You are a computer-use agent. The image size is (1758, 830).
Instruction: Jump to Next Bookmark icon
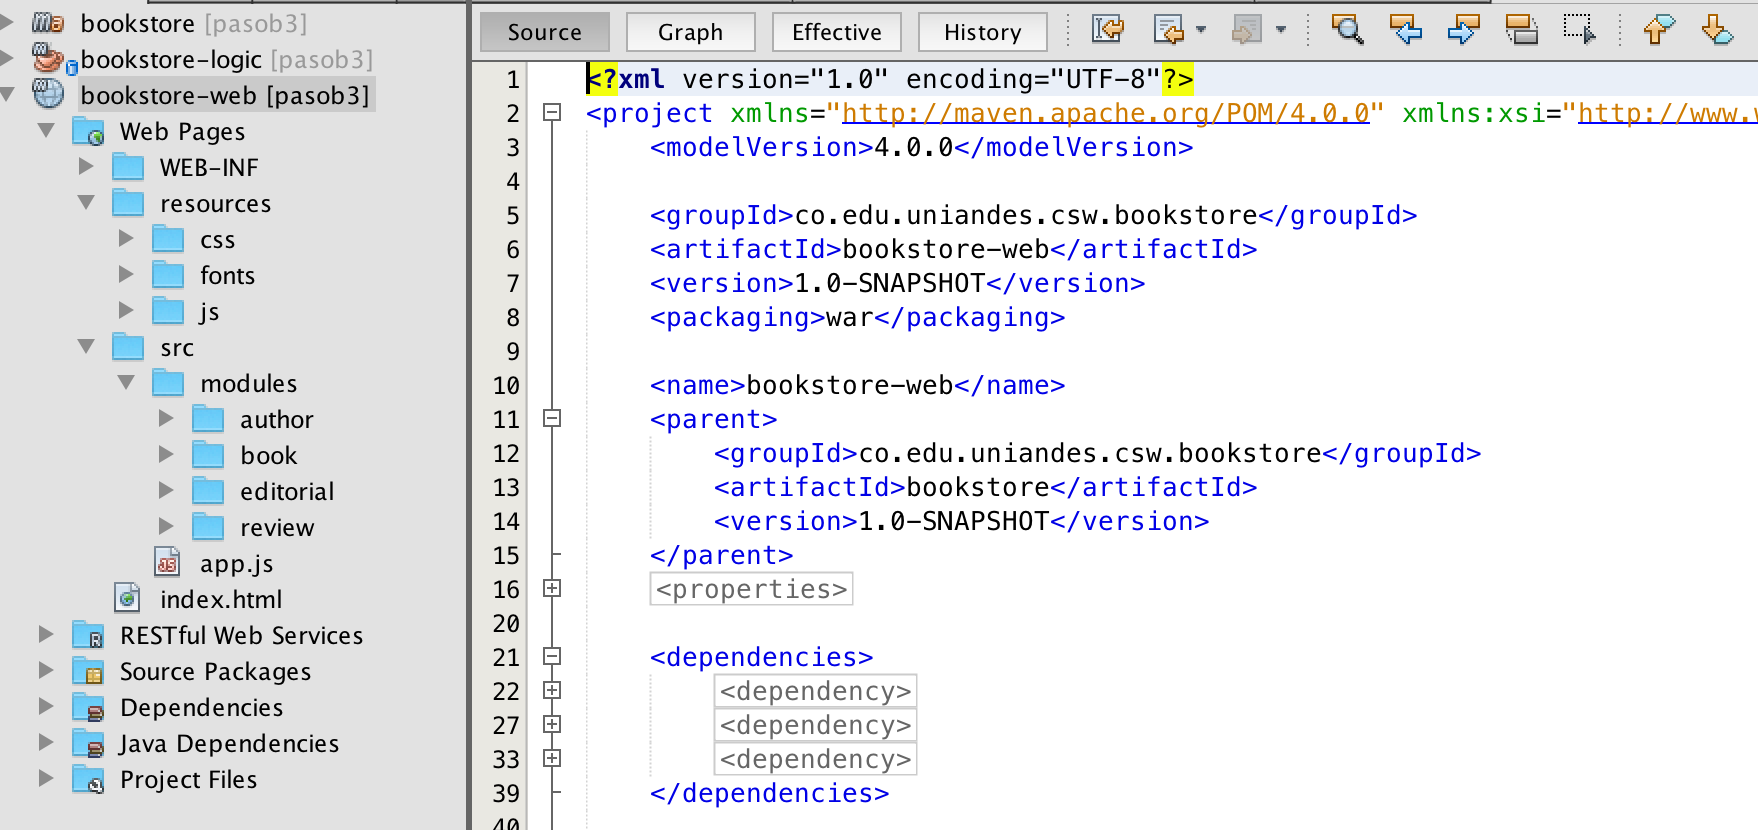click(1717, 30)
